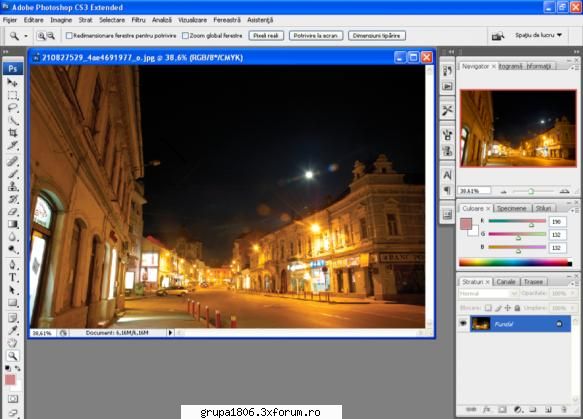Open the Zoom tool preset picker arrow
This screenshot has width=583, height=419.
(x=26, y=36)
